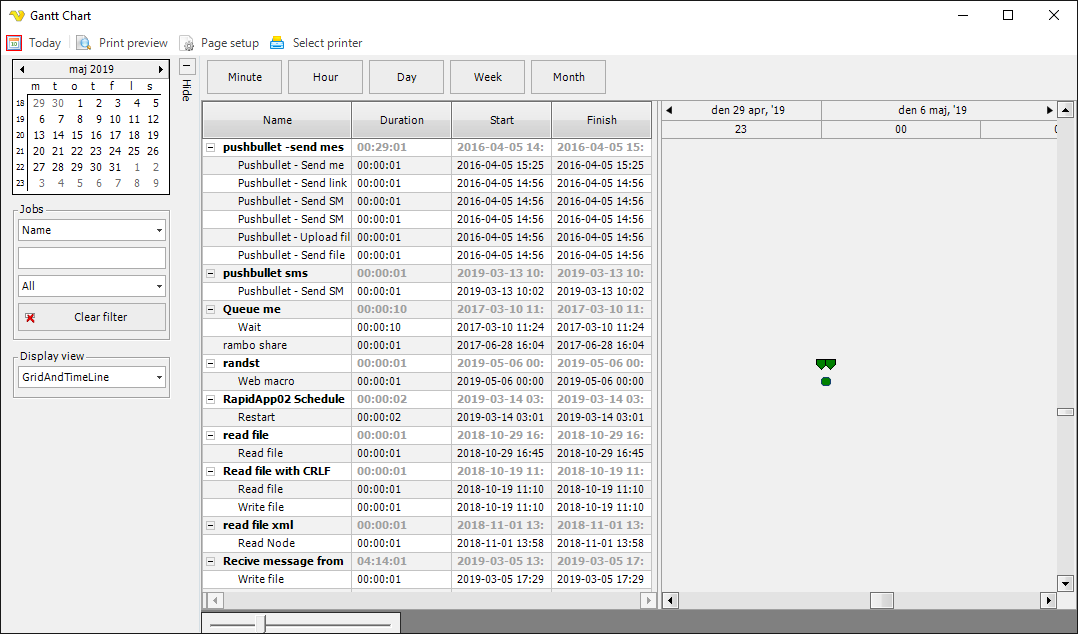Switch to Week view
The image size is (1078, 634).
[x=487, y=76]
